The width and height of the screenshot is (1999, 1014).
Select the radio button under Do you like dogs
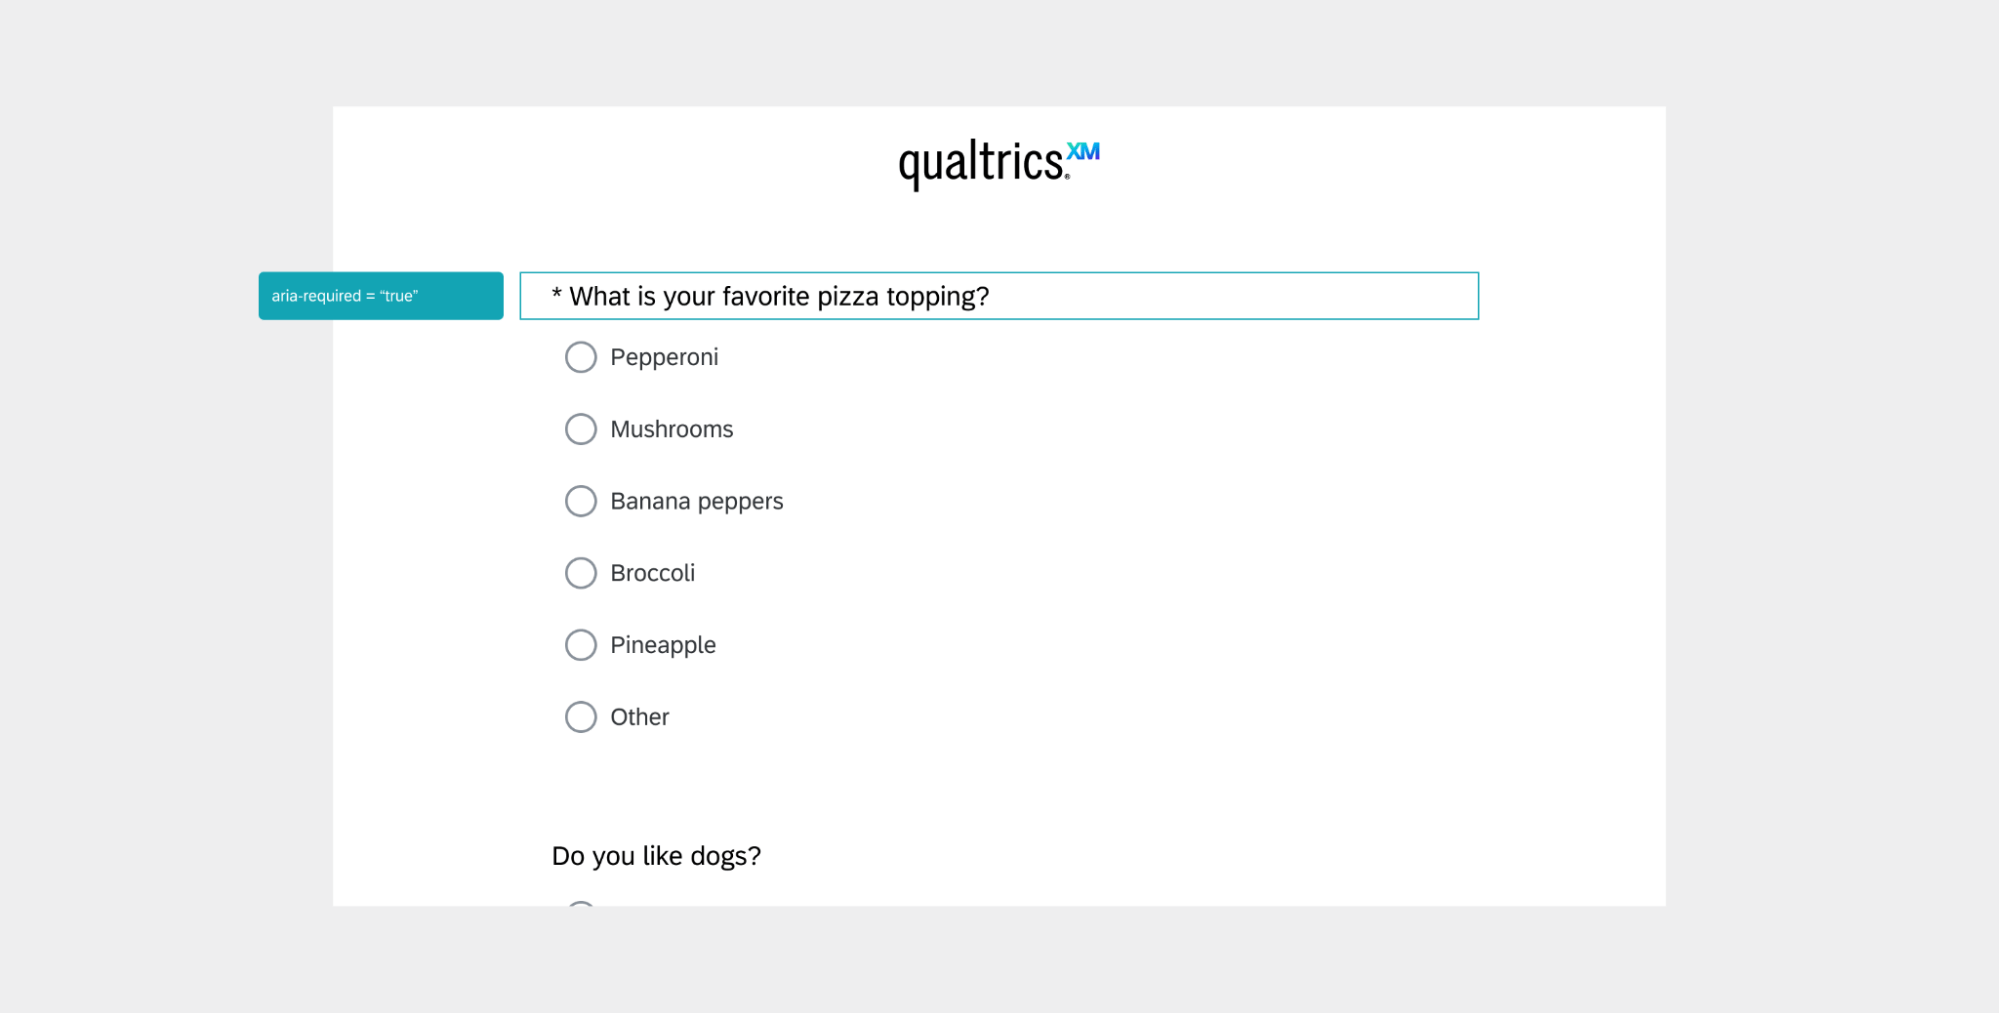pos(581,908)
